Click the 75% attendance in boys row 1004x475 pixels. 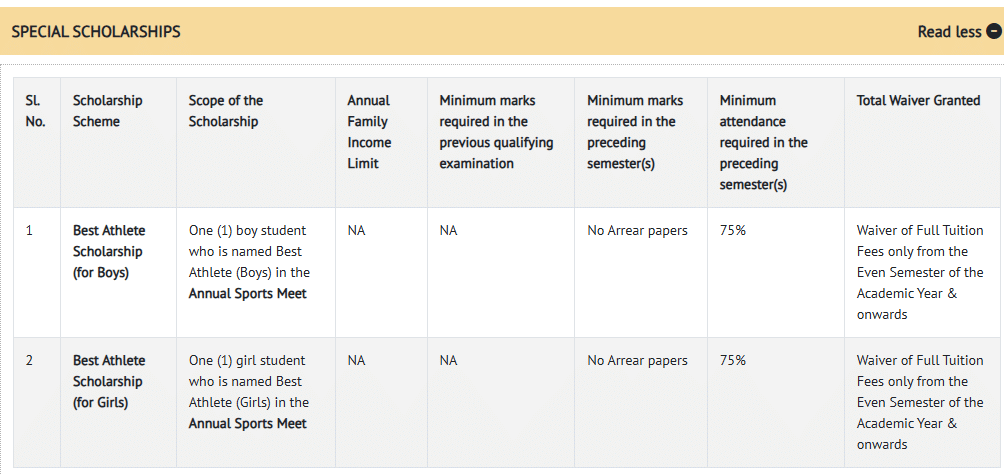(x=732, y=231)
